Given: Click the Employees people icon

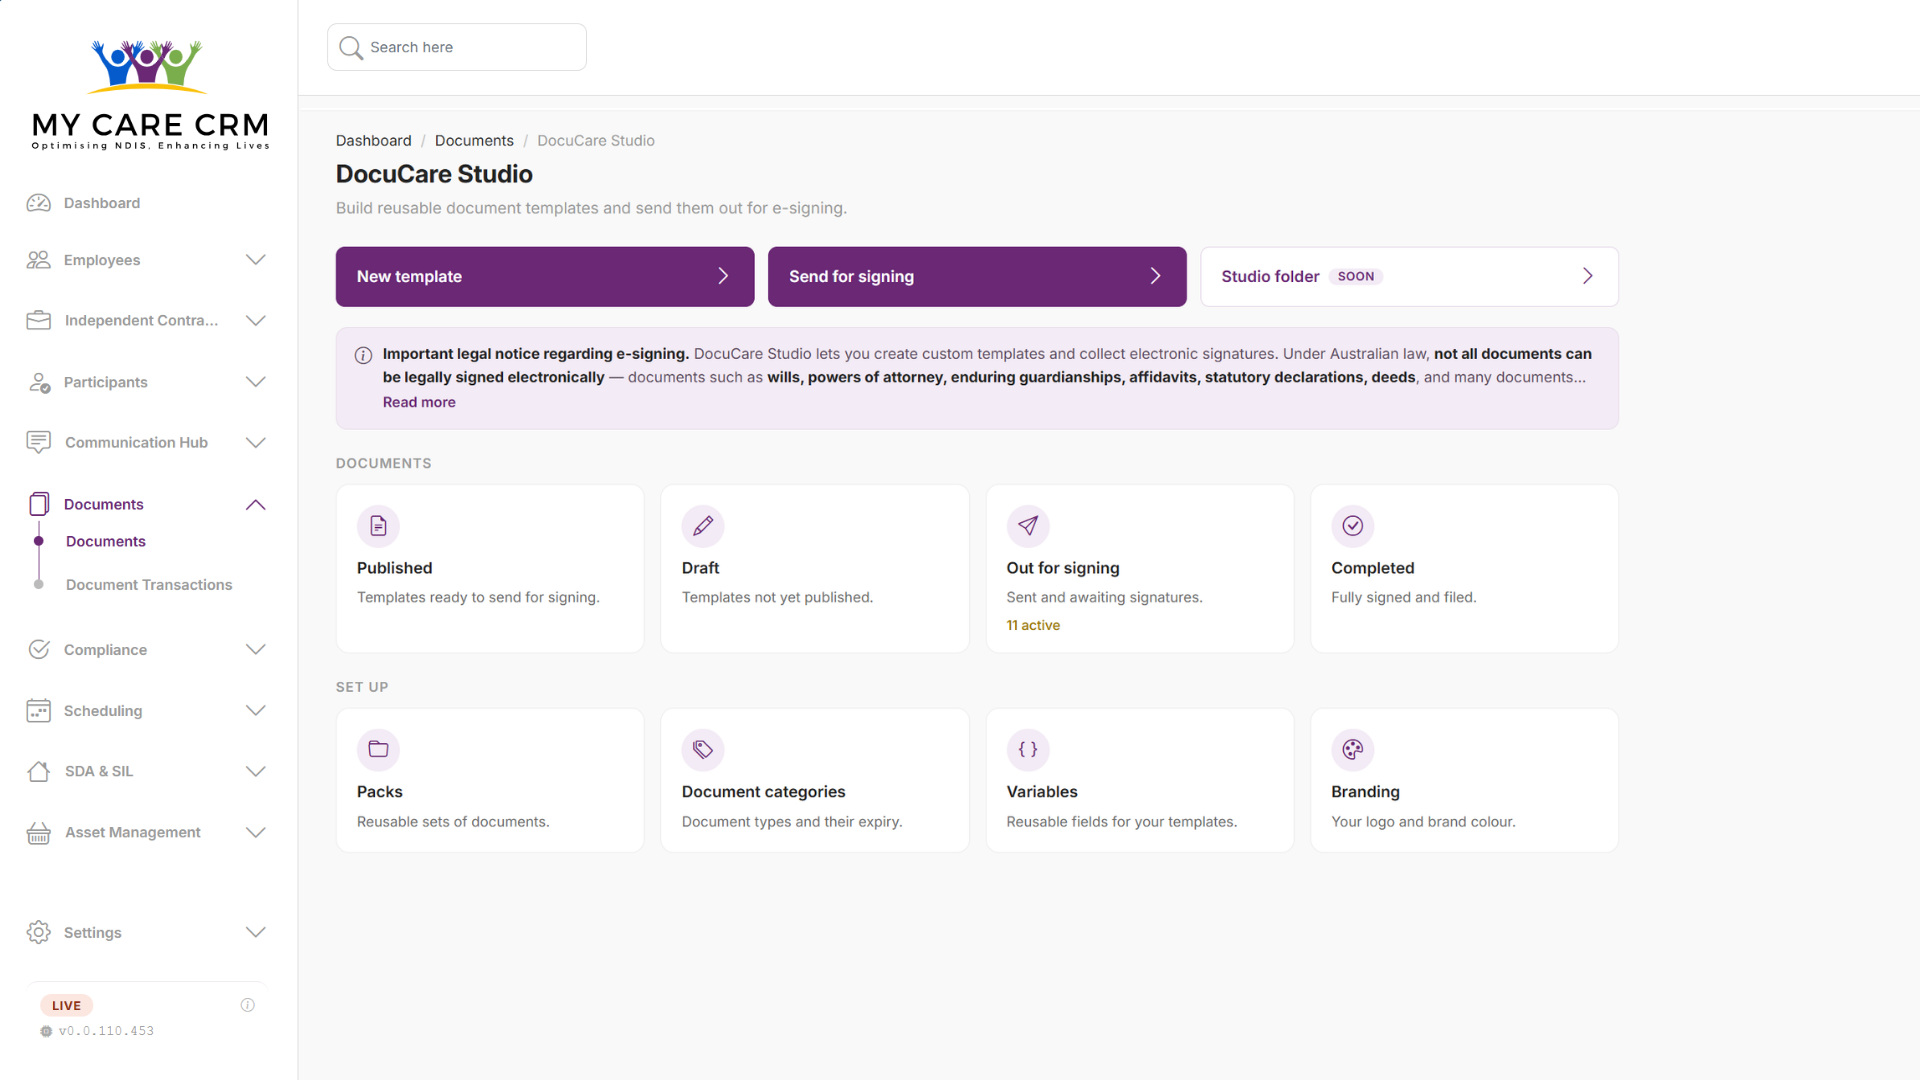Looking at the screenshot, I should (x=39, y=260).
